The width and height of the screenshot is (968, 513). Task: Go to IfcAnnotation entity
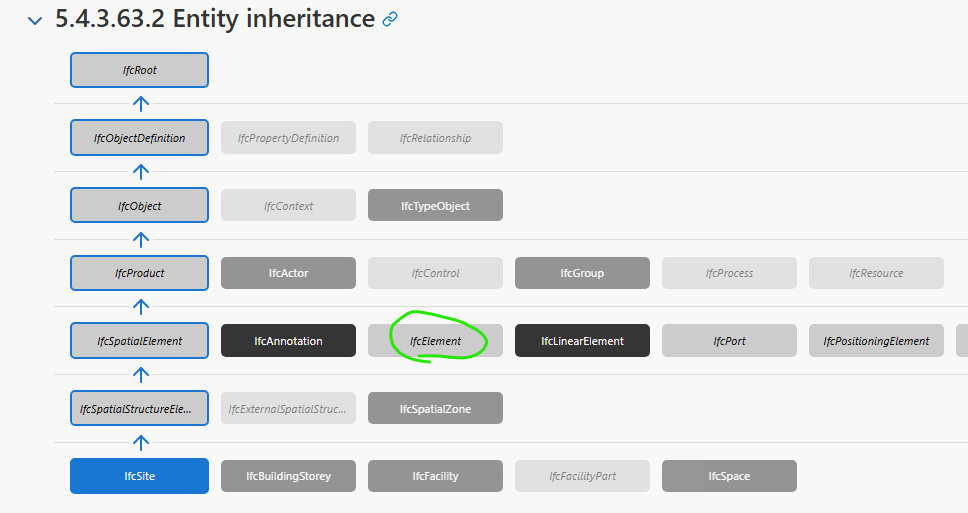tap(288, 341)
